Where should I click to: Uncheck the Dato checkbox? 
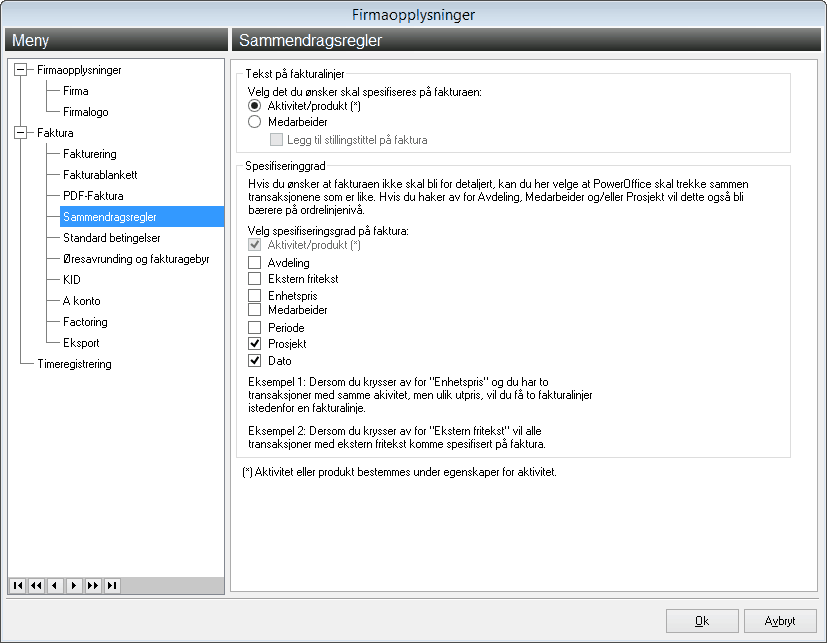[255, 361]
